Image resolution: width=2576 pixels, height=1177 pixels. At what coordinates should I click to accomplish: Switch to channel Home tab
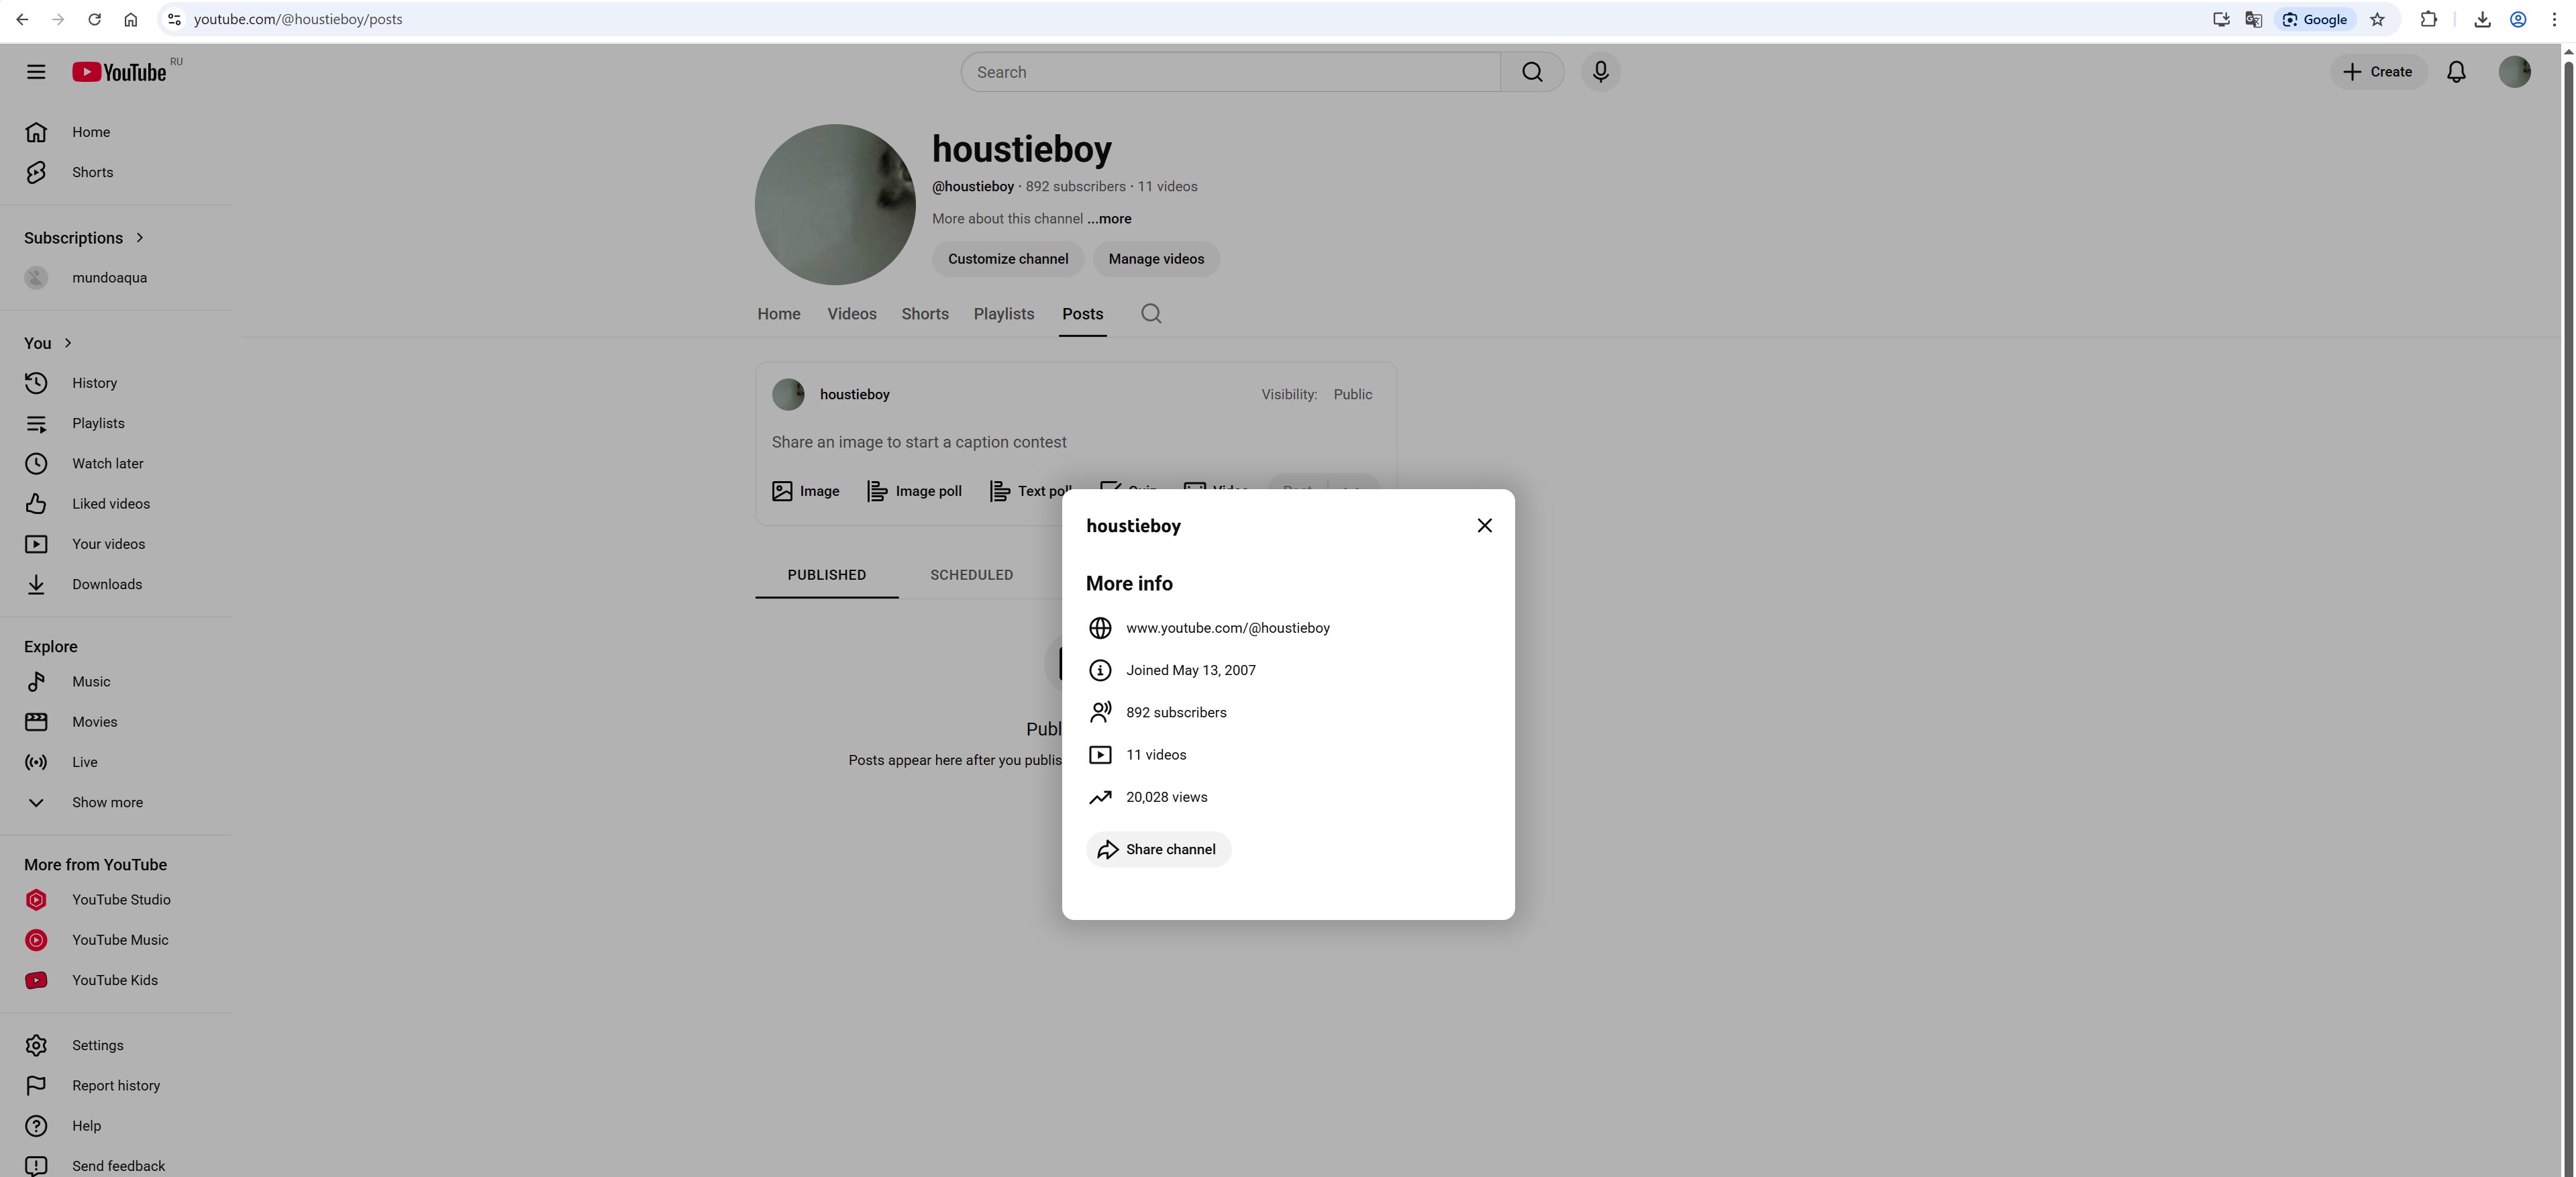click(779, 314)
